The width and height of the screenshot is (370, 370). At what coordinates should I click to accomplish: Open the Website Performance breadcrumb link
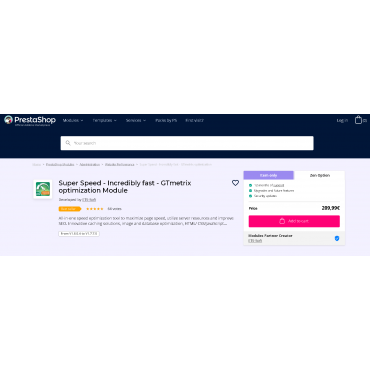pyautogui.click(x=120, y=164)
